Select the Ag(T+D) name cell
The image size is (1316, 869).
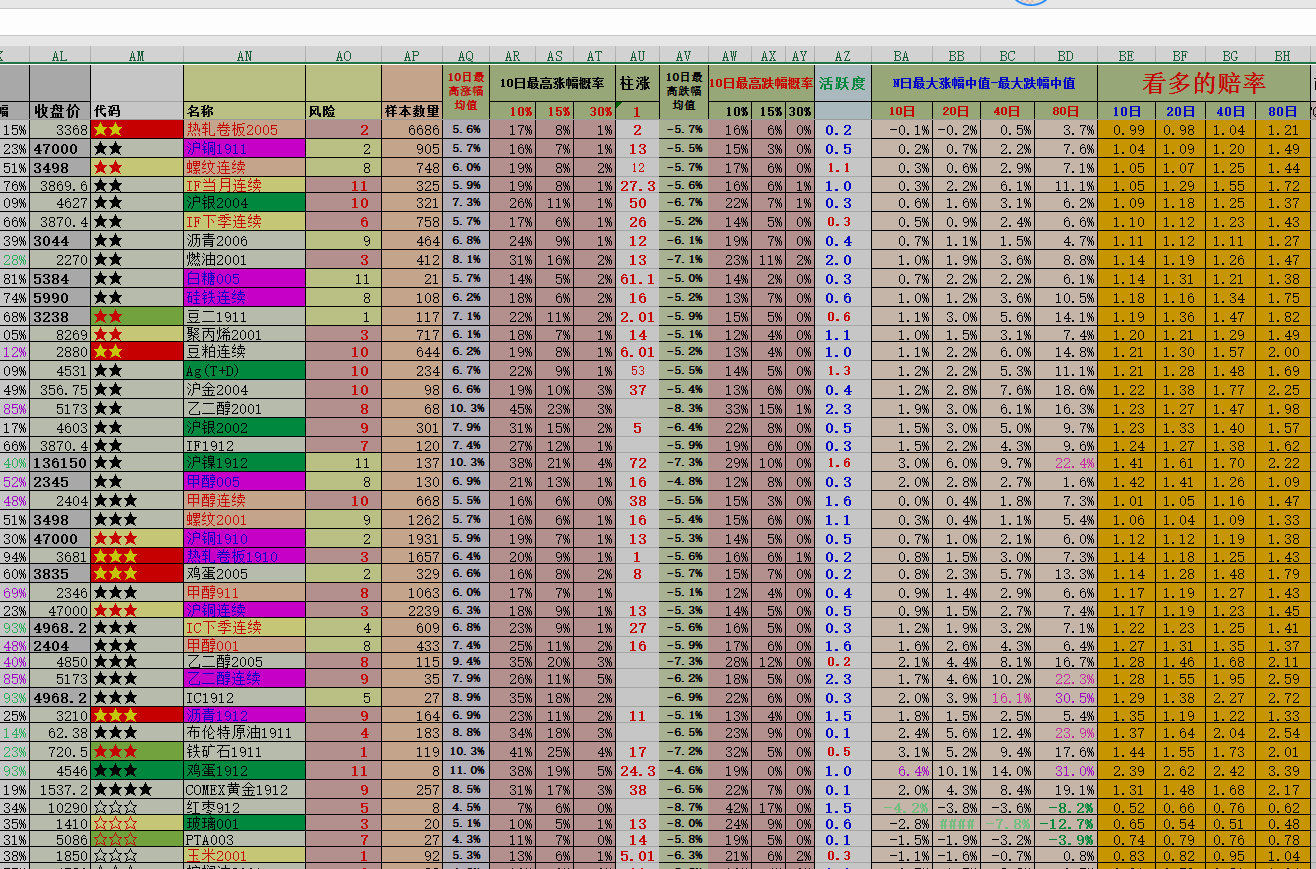point(244,371)
